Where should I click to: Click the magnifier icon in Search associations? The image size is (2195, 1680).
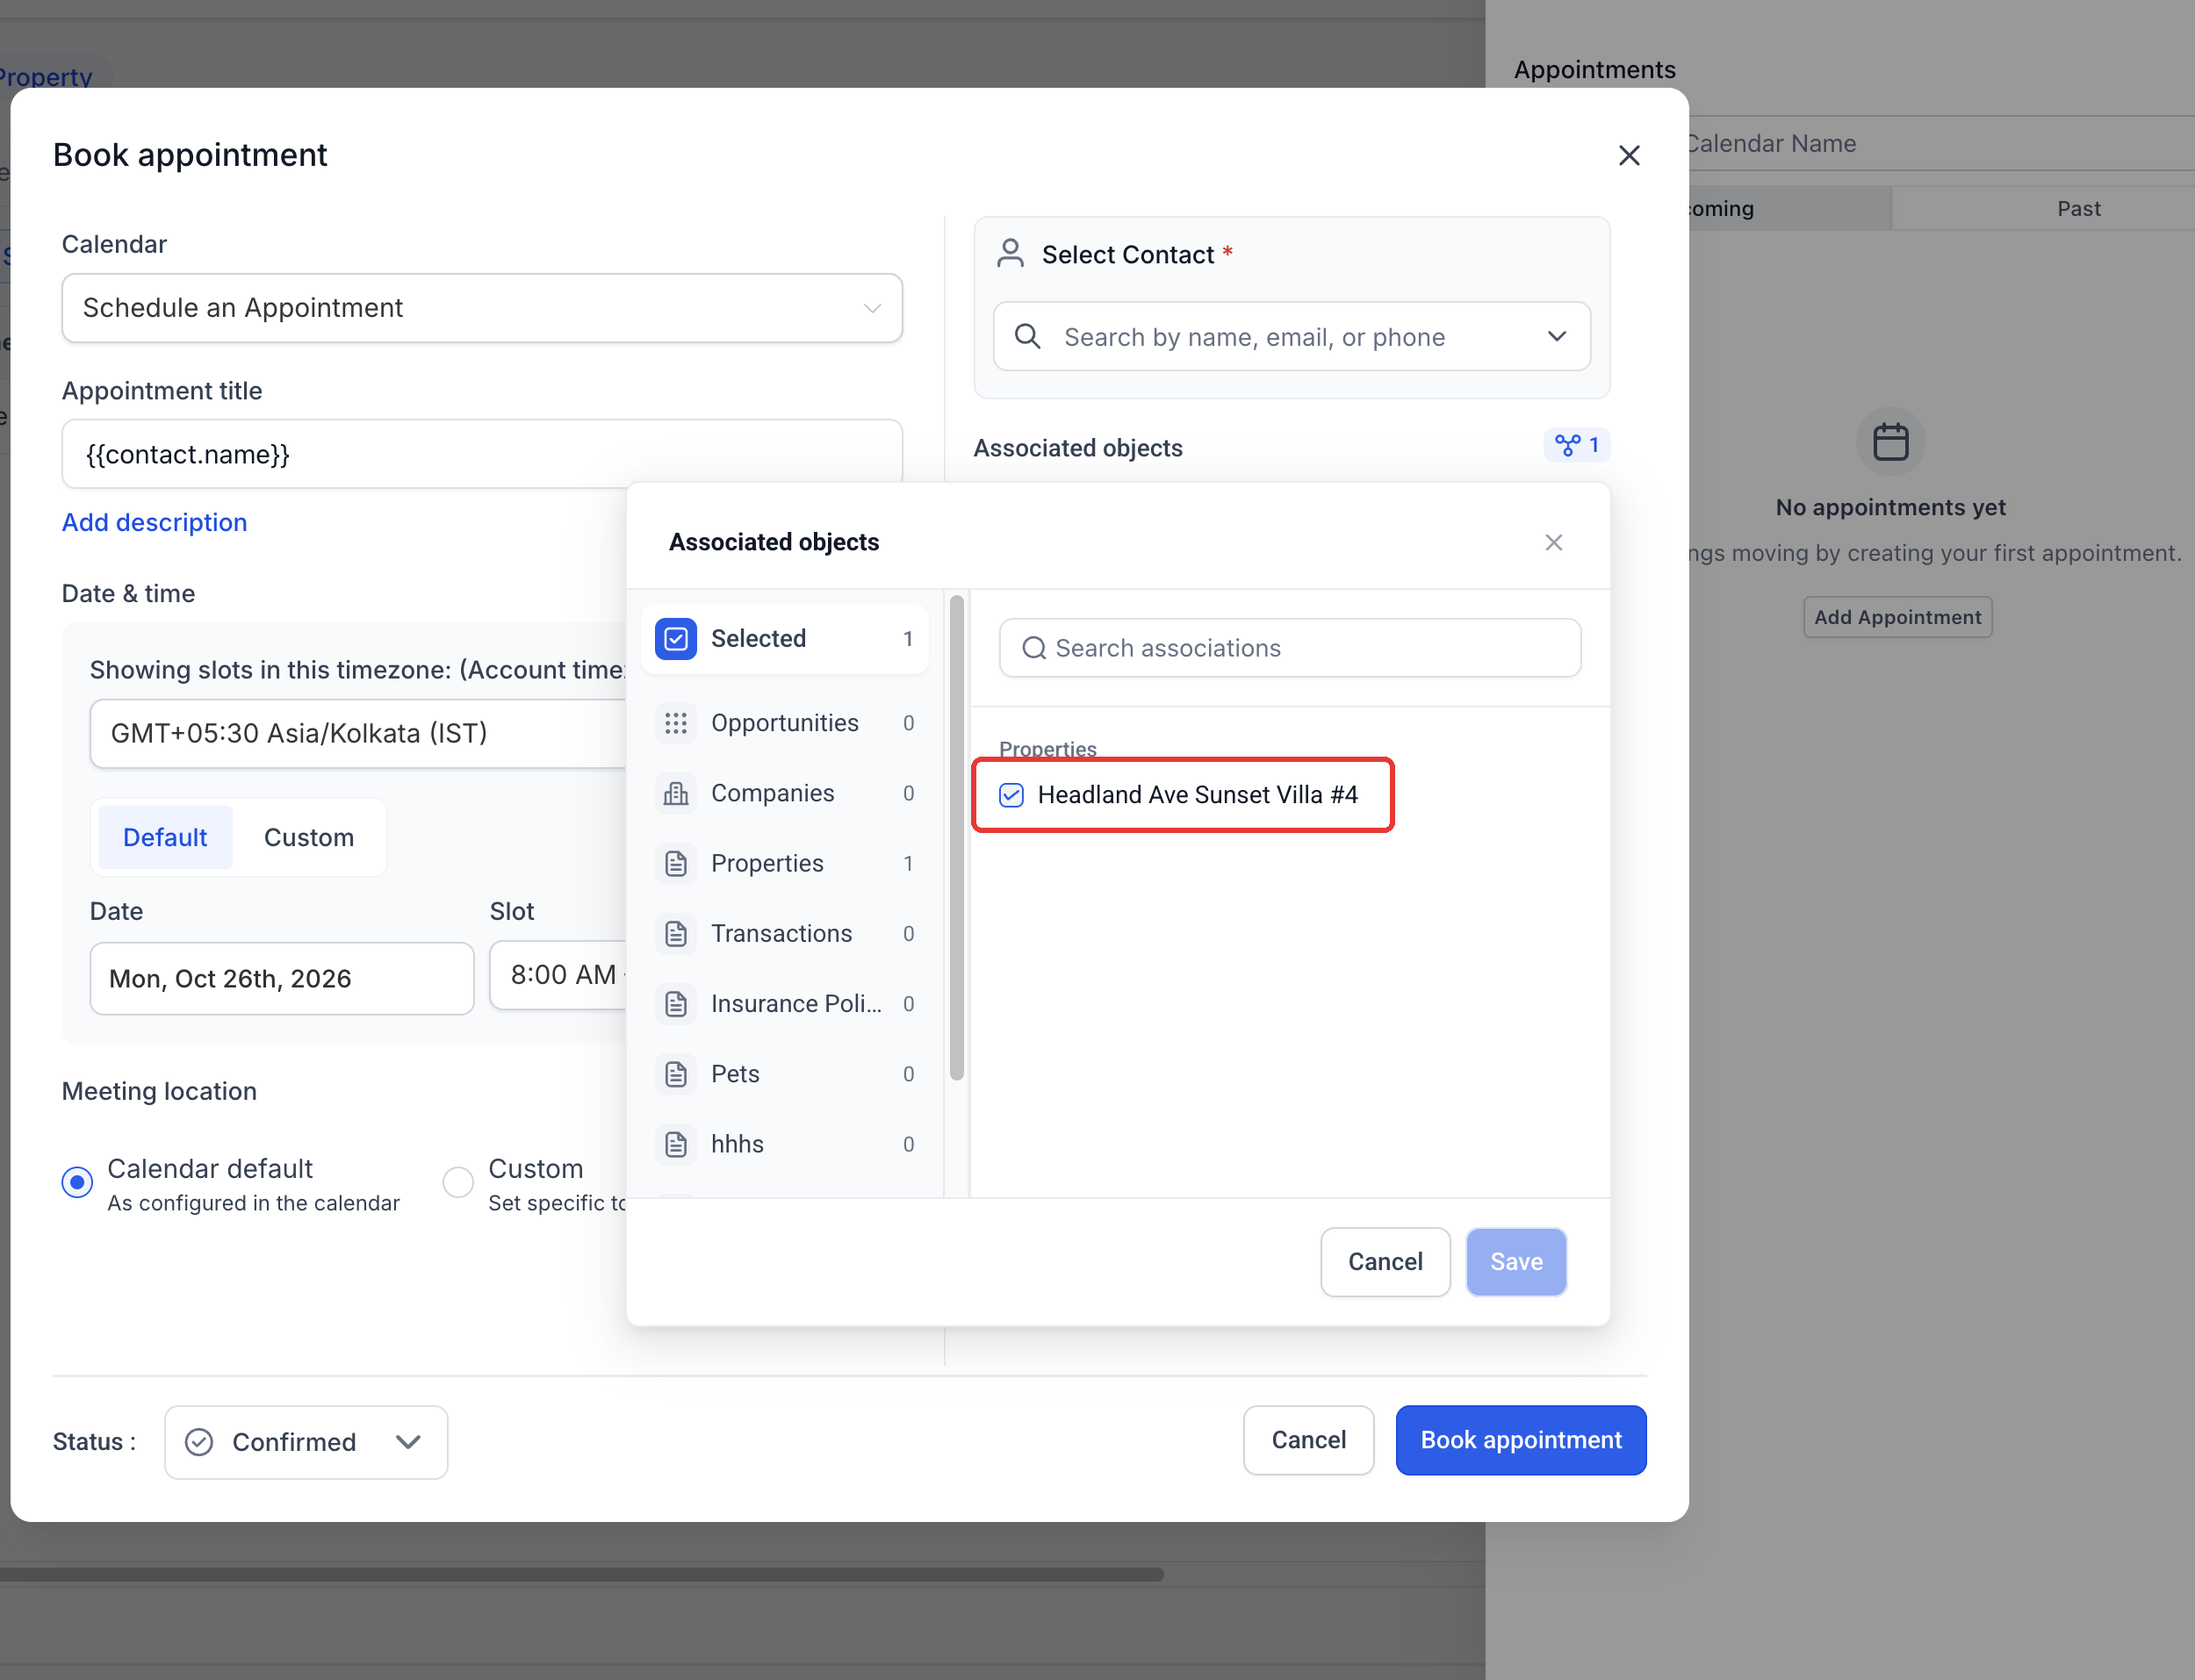[x=1034, y=648]
